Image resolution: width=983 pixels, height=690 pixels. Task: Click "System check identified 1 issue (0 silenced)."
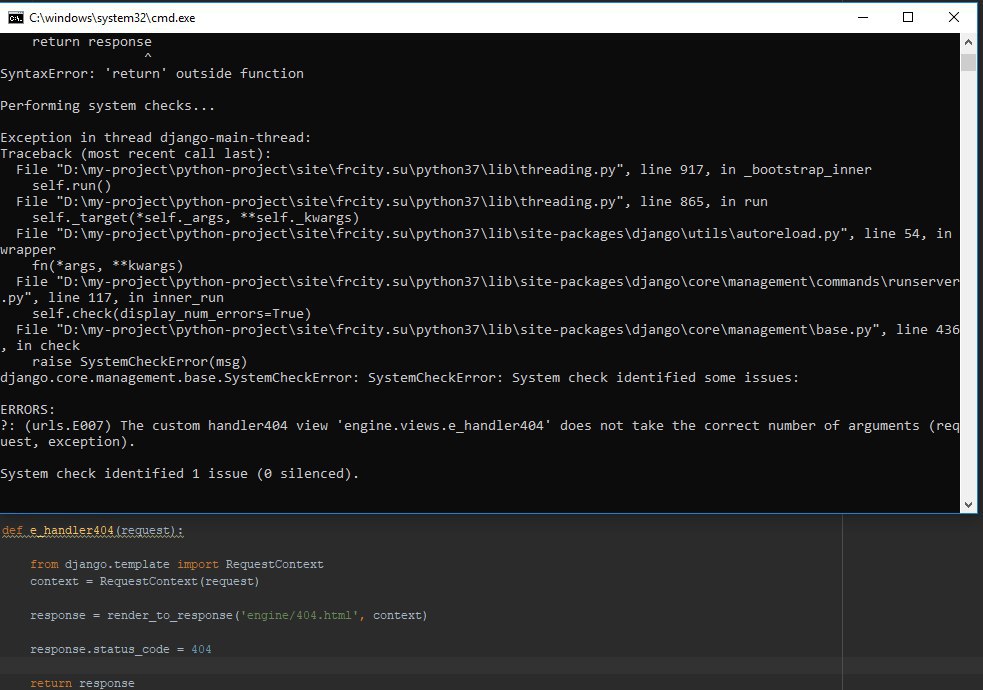pyautogui.click(x=179, y=473)
